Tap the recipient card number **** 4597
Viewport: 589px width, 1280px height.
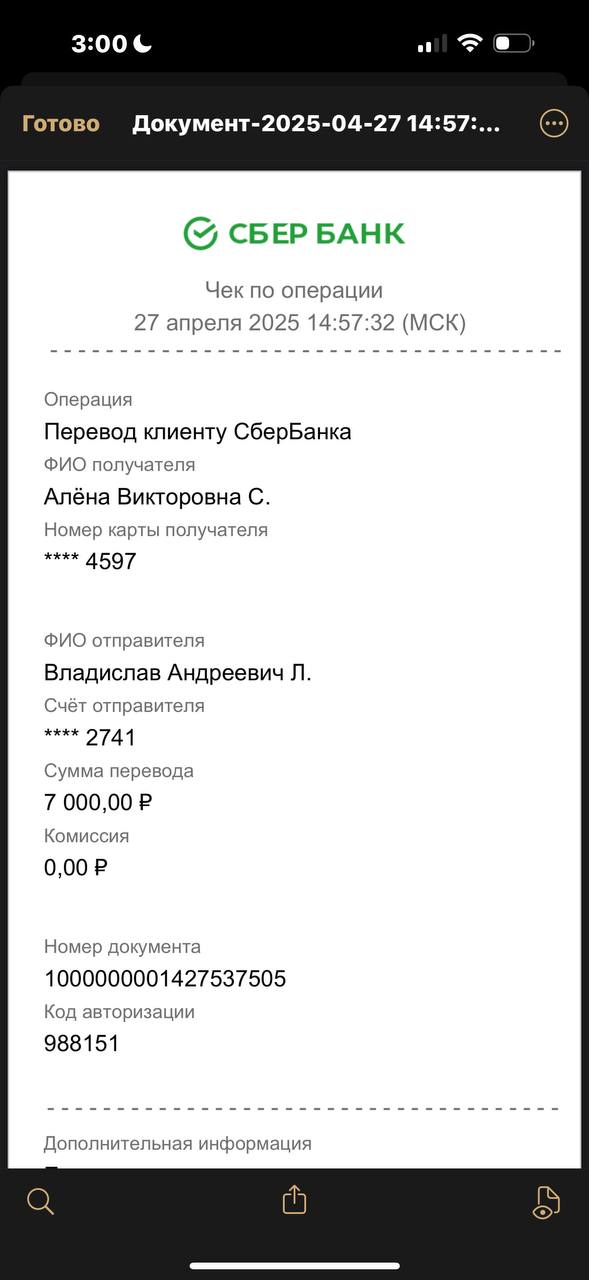[90, 561]
